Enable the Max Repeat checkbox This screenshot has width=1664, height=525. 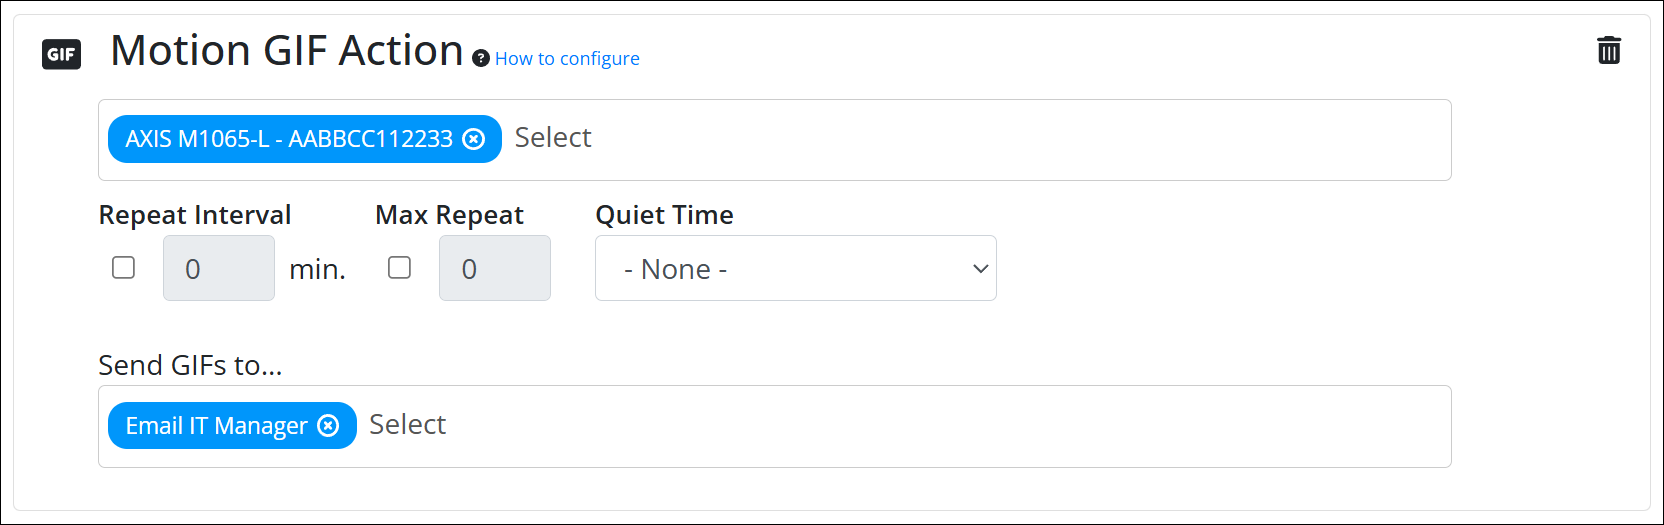coord(399,268)
